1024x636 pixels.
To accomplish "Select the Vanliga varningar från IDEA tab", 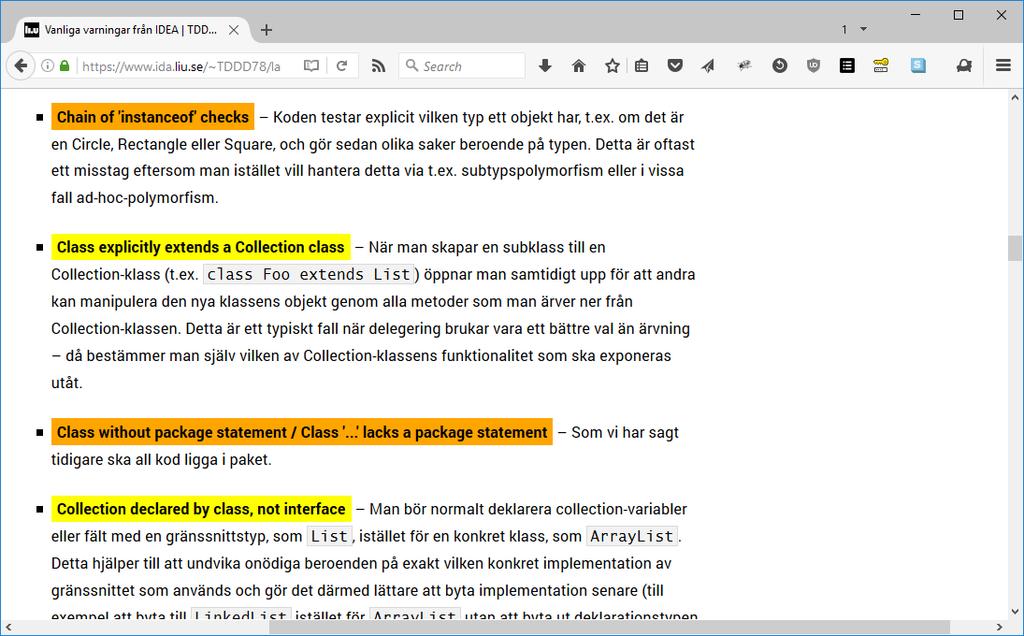I will [131, 30].
